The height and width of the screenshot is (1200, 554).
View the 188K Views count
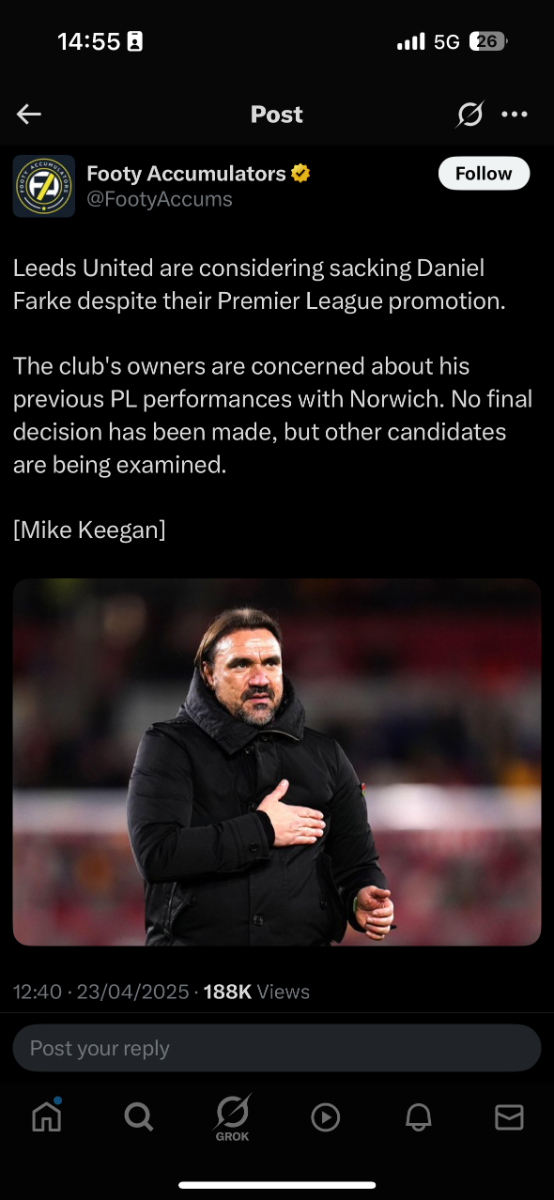pyautogui.click(x=257, y=992)
